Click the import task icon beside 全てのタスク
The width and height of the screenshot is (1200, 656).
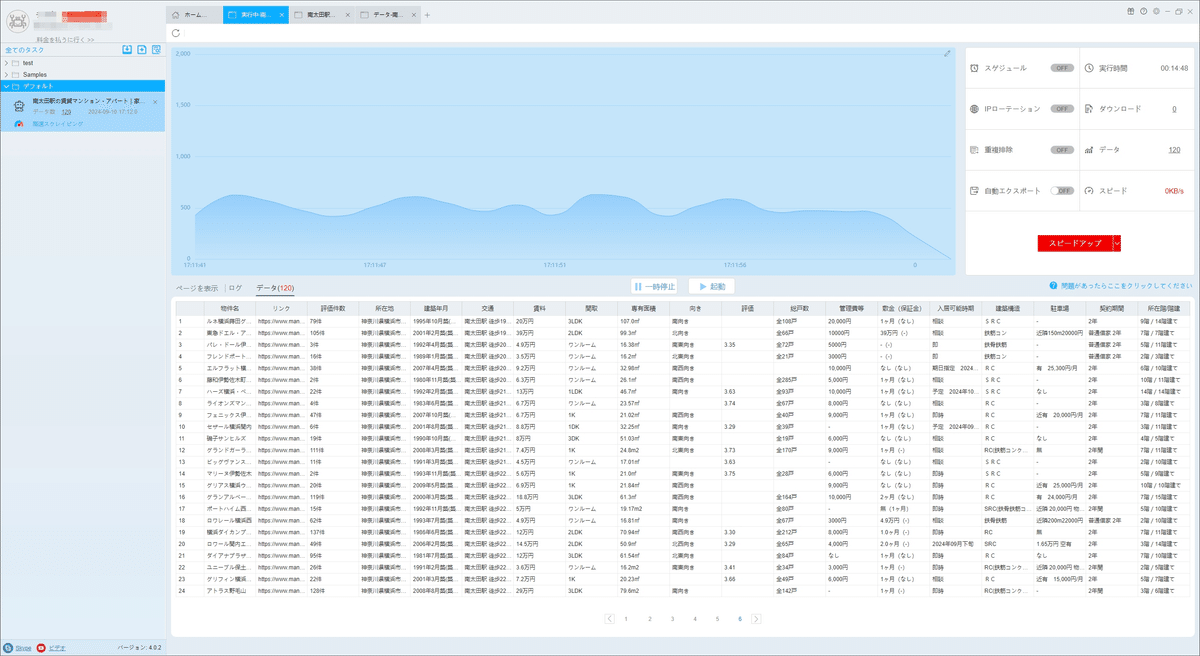click(x=127, y=49)
